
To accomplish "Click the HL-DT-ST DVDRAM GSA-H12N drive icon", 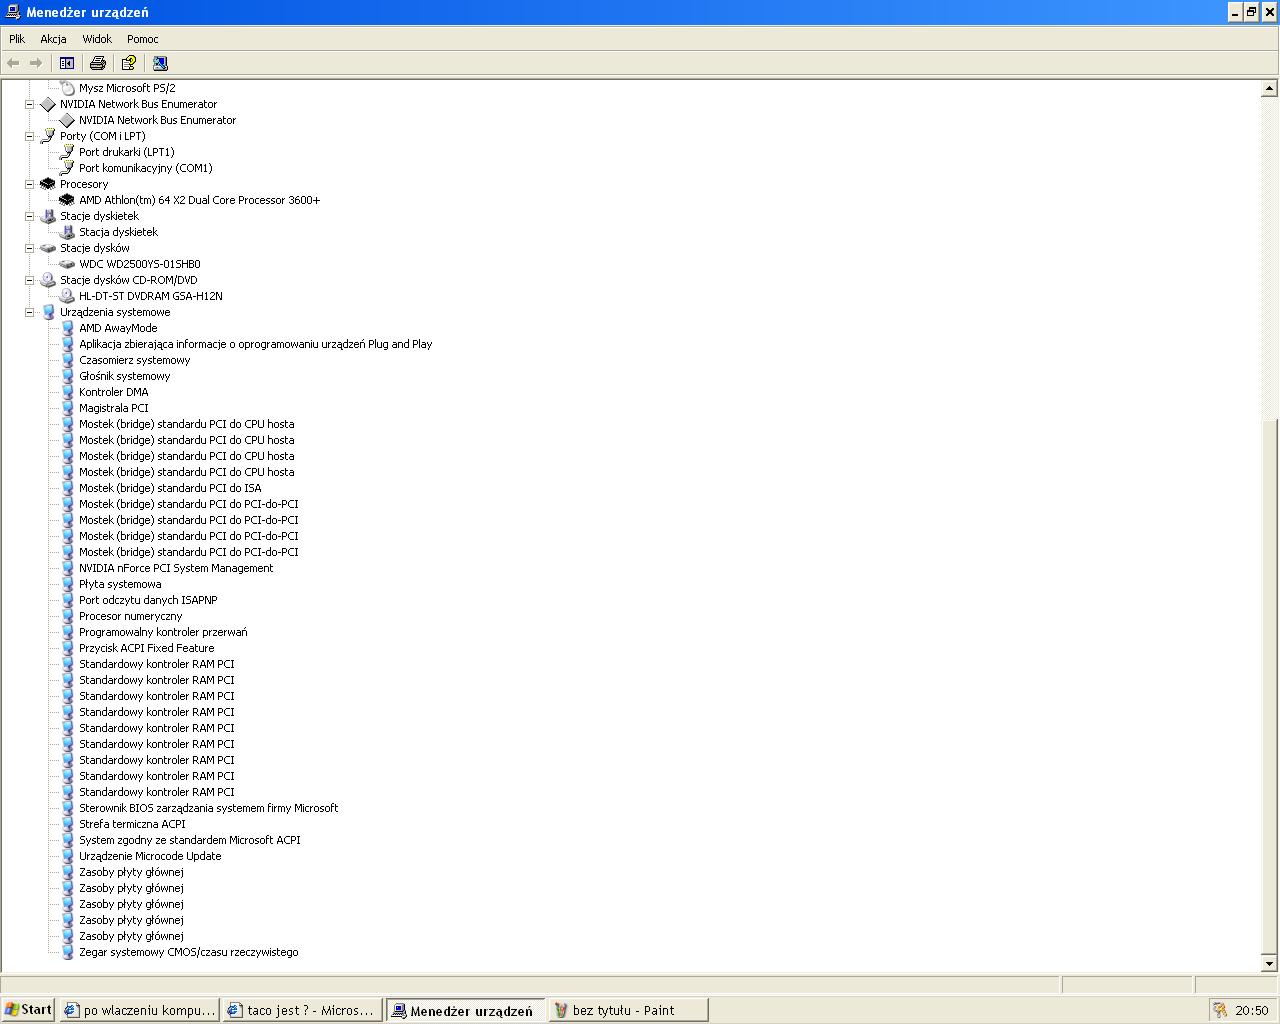I will pyautogui.click(x=67, y=296).
